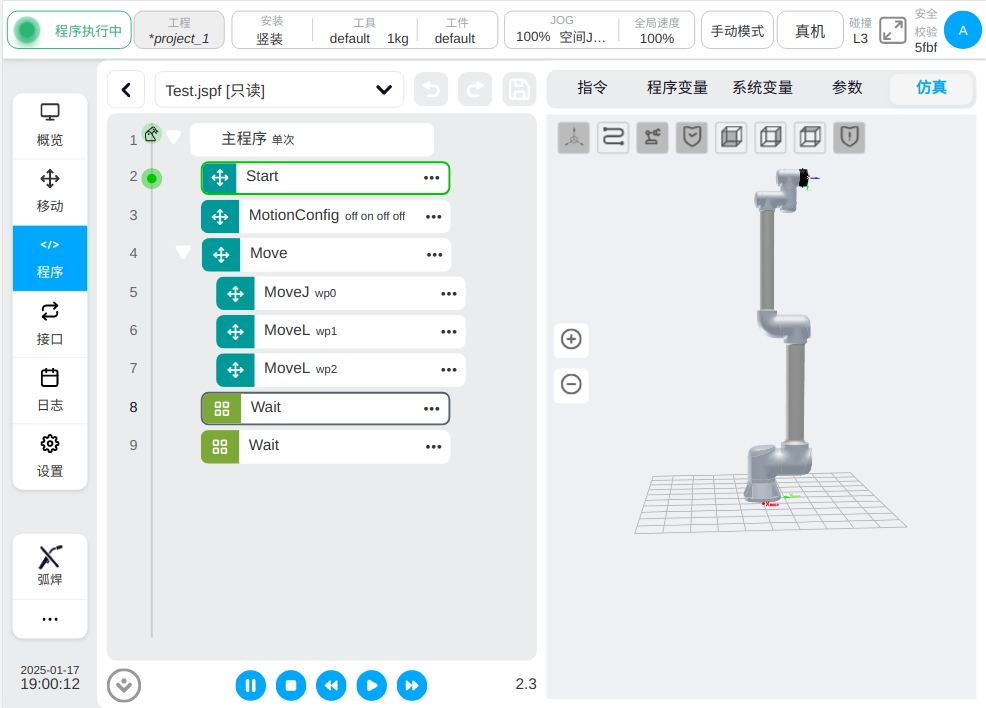Toggle the robot arm model display icon
This screenshot has width=986, height=708.
(x=652, y=137)
